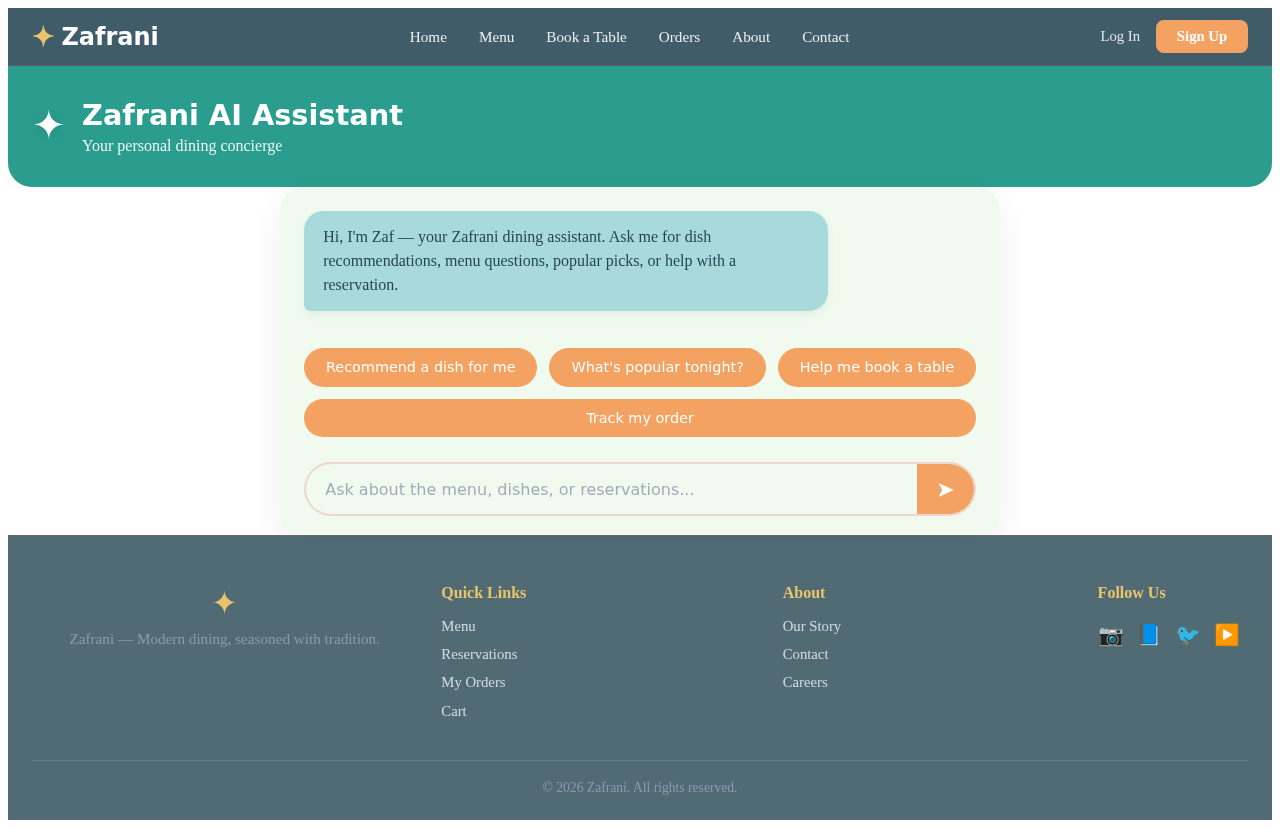Open footer Contact link under About
Image resolution: width=1280 pixels, height=828 pixels.
coord(806,654)
